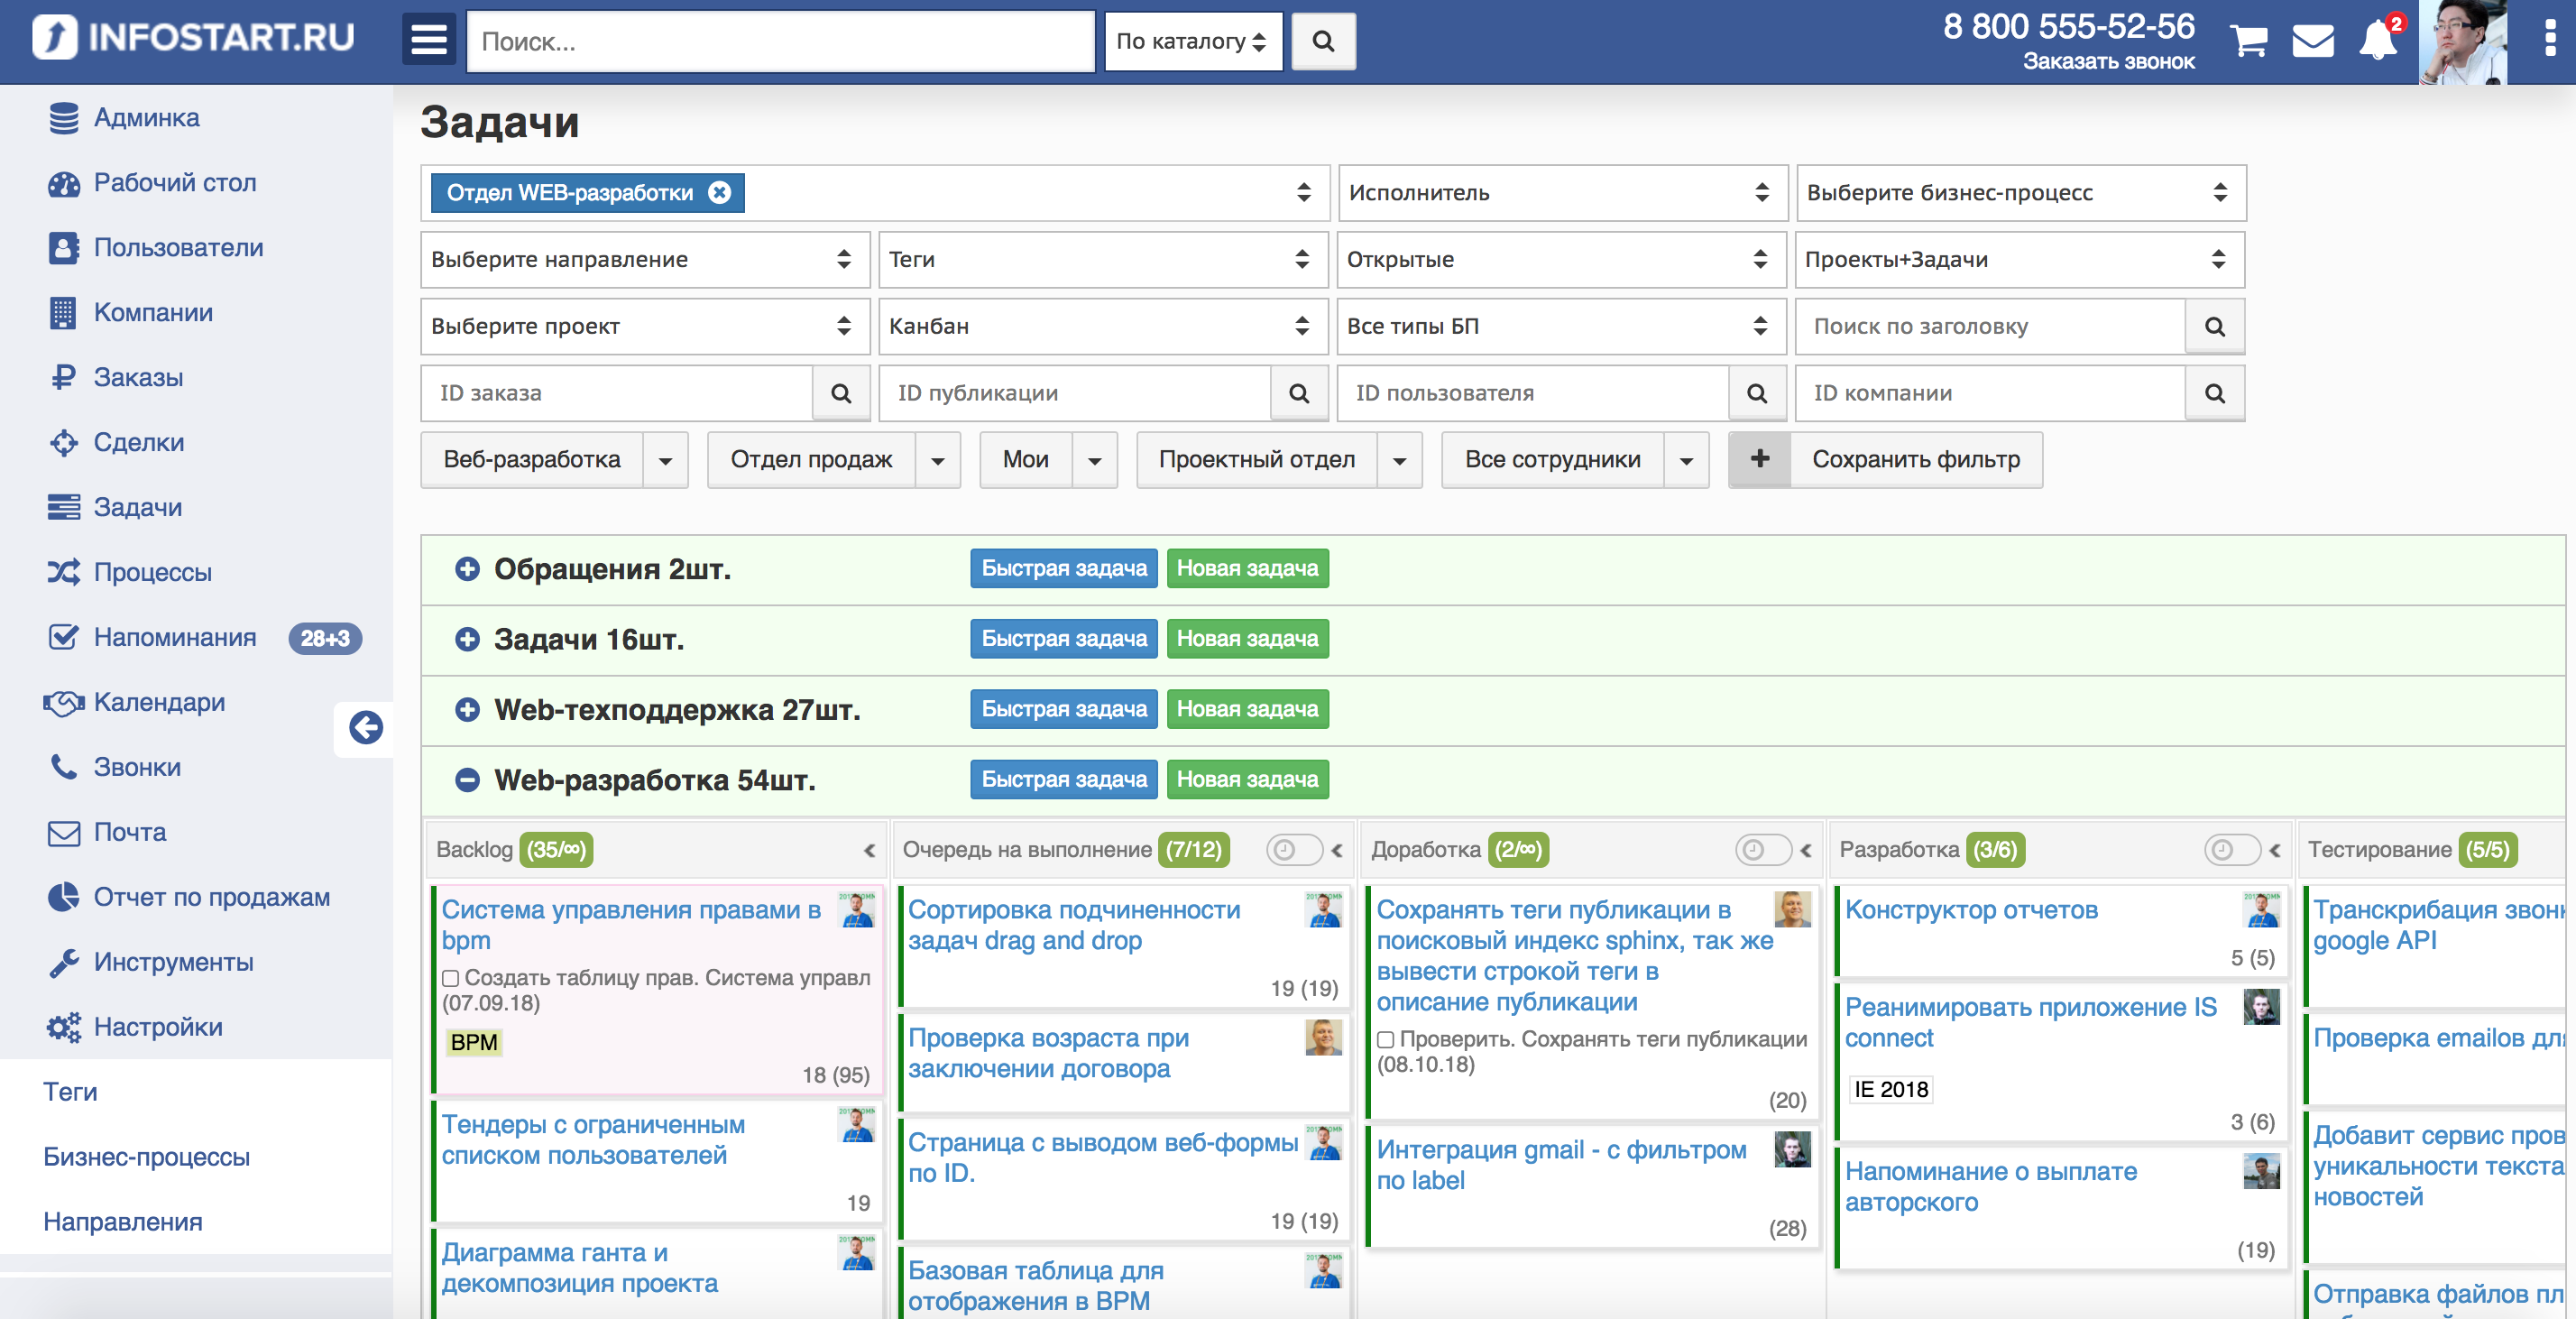Open task Интеграция gmail - с фильтром по label
The height and width of the screenshot is (1319, 2576).
[1562, 1165]
